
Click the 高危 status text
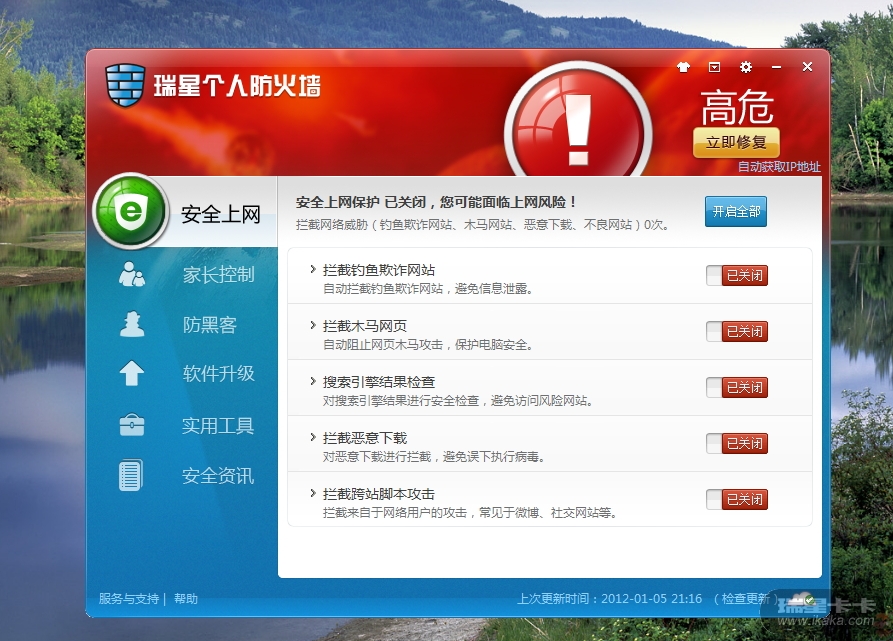(x=737, y=107)
